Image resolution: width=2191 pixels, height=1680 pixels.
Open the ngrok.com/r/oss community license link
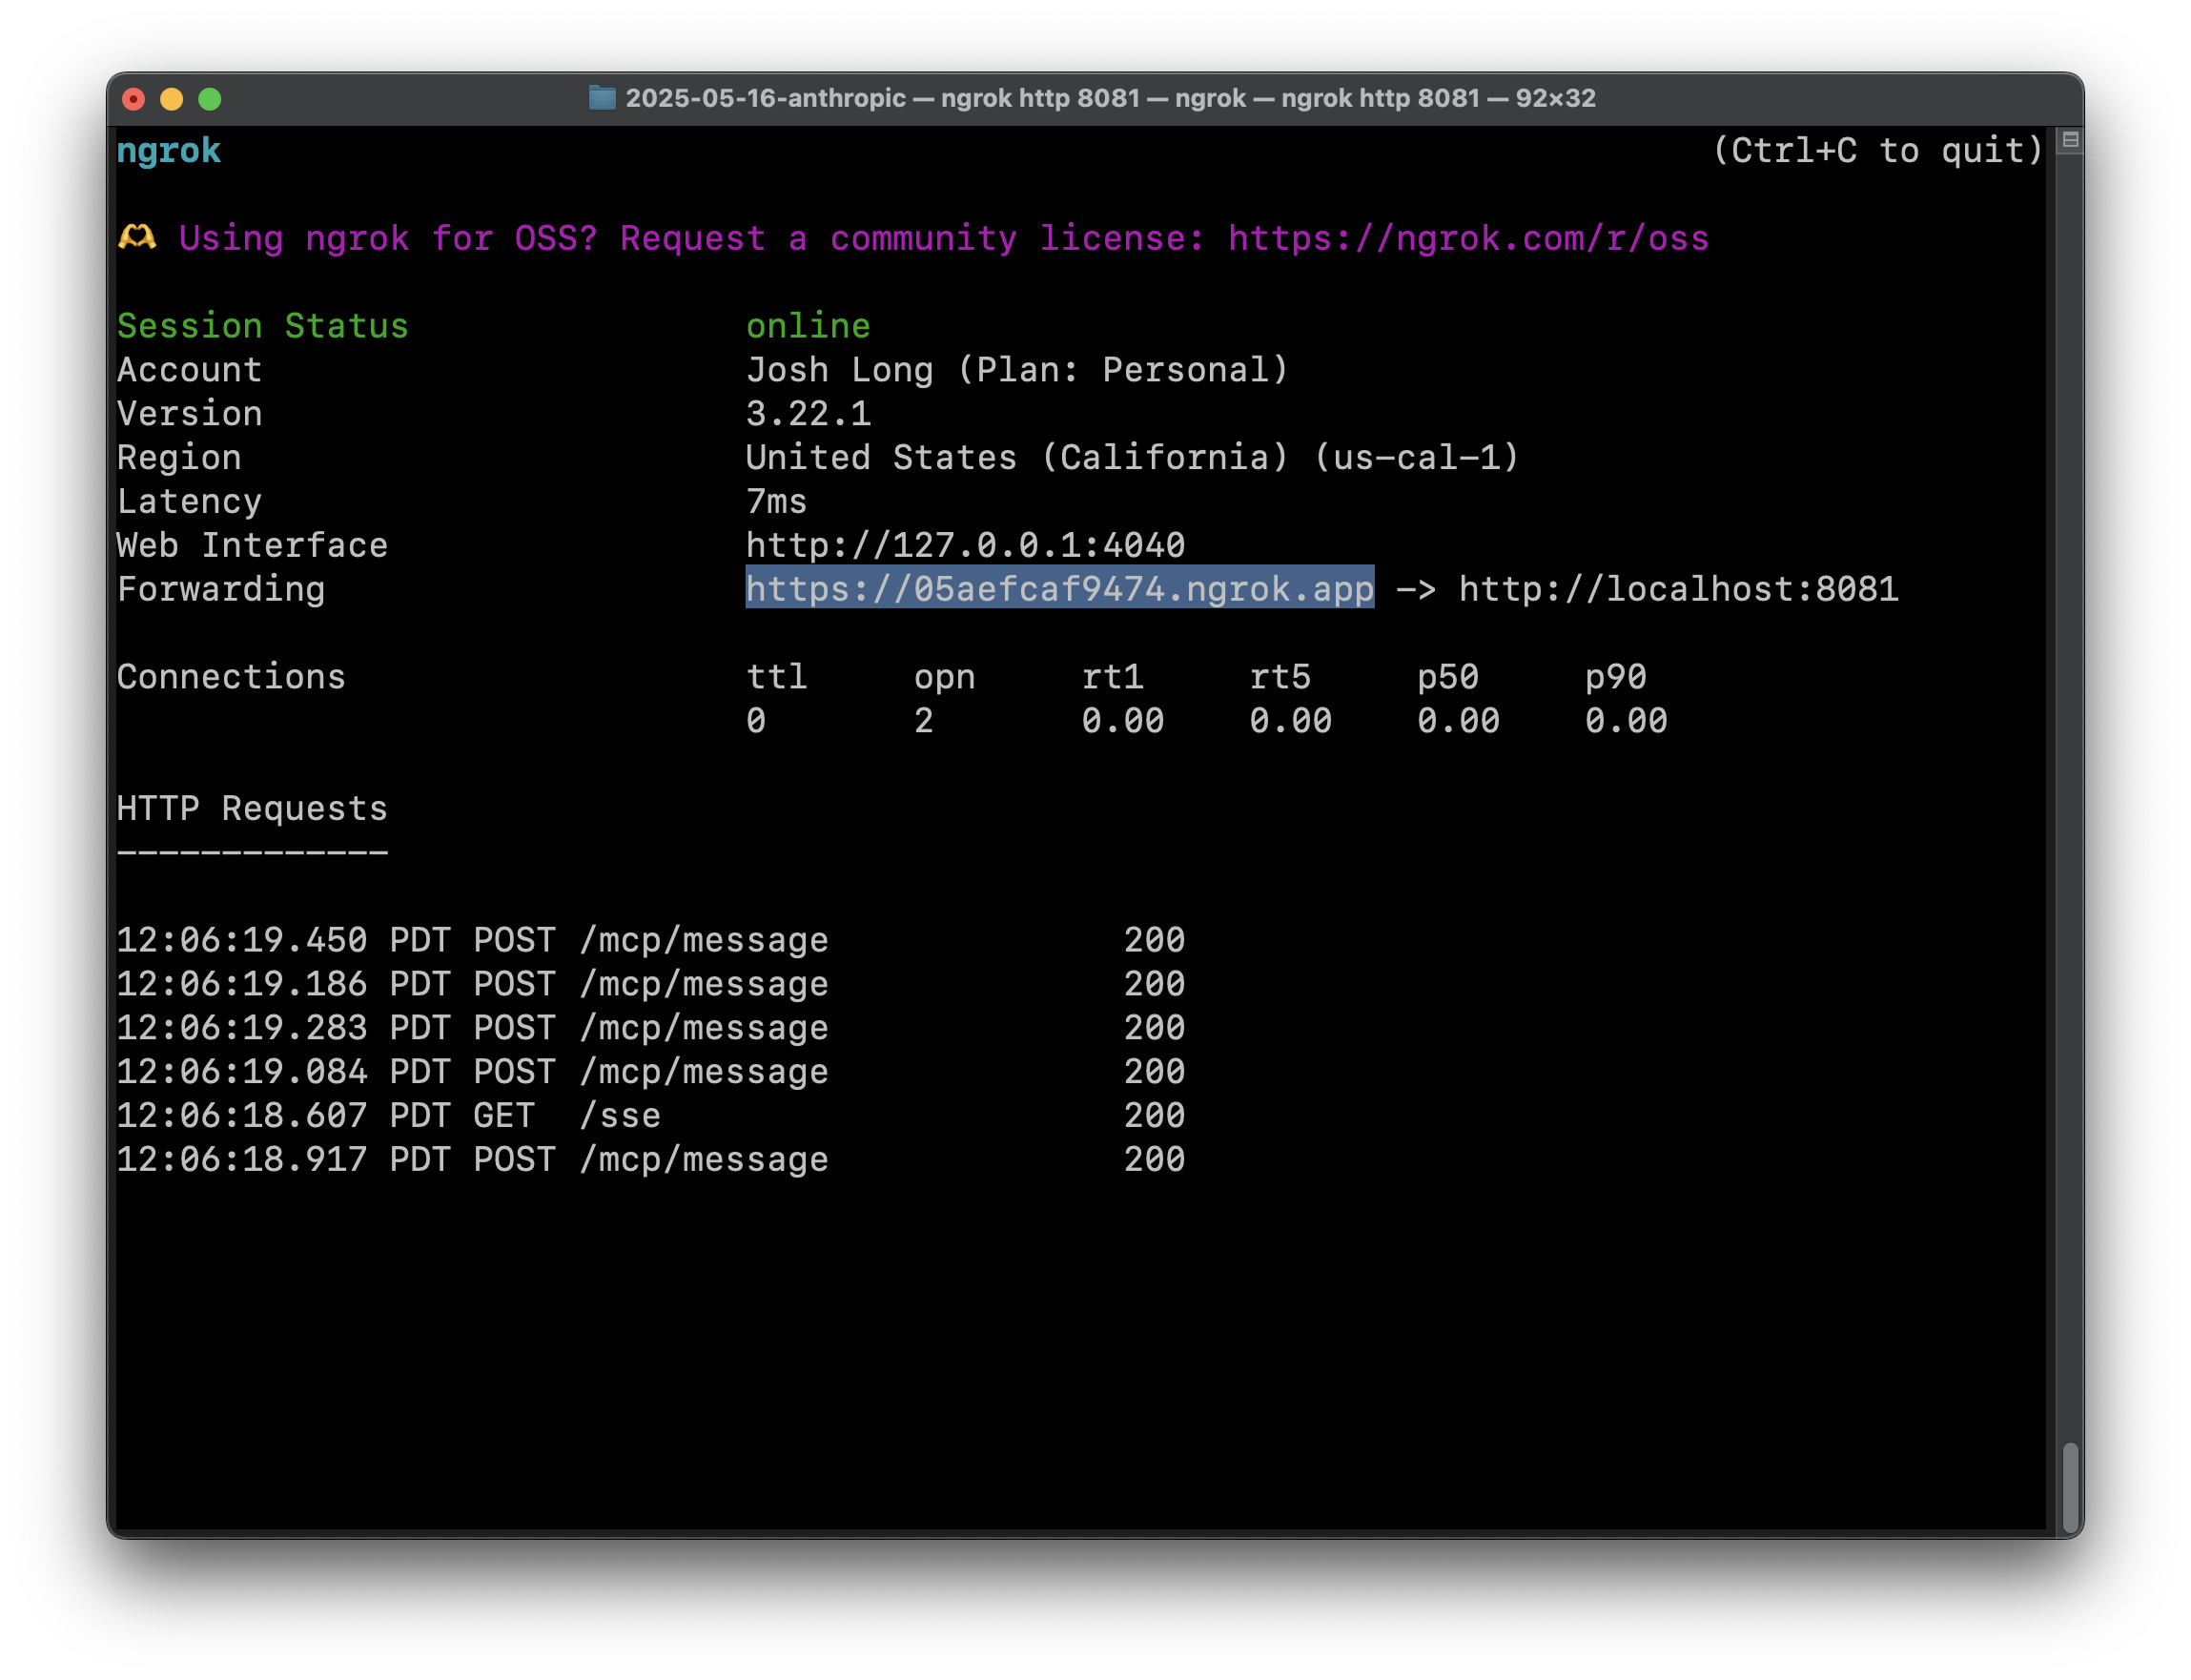coord(1468,239)
